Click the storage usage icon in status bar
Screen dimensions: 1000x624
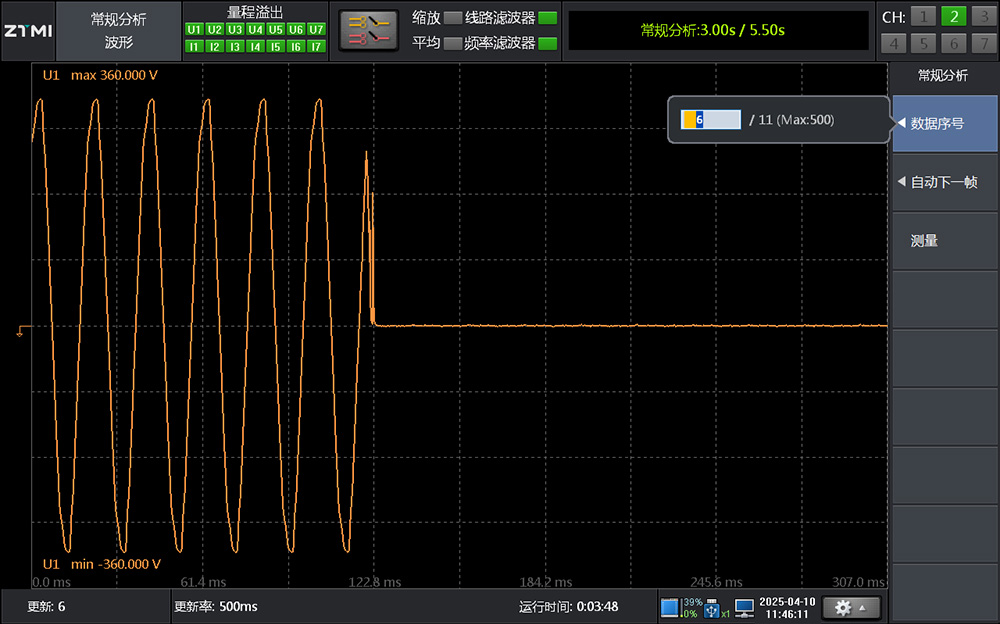[670, 607]
